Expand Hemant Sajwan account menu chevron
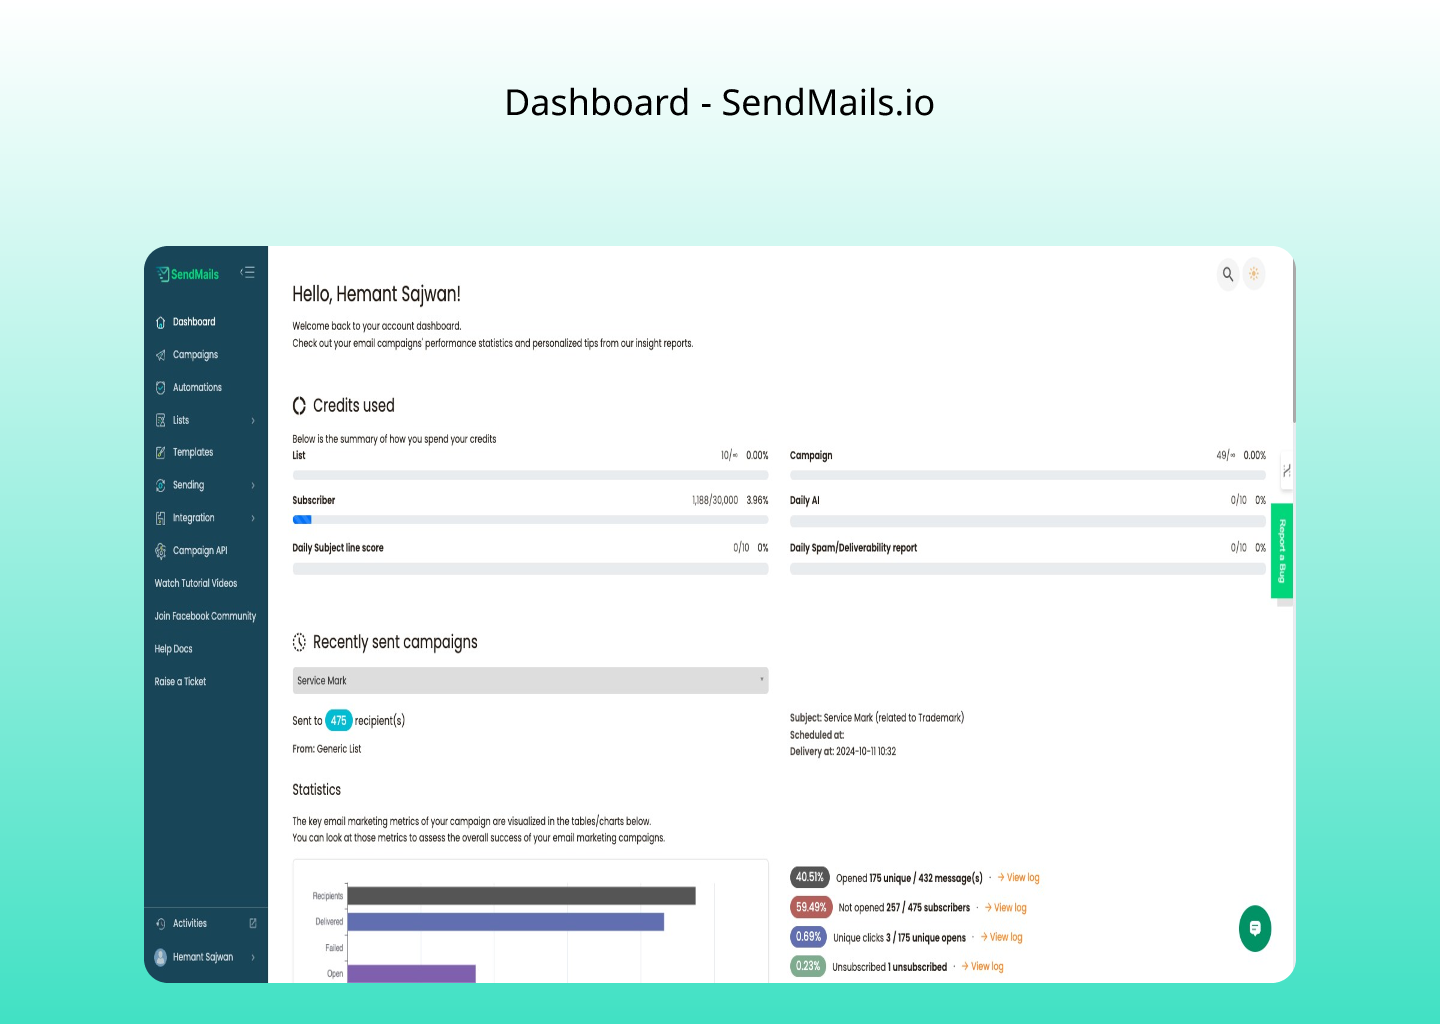Screen dimensions: 1440x1024 (x=253, y=958)
